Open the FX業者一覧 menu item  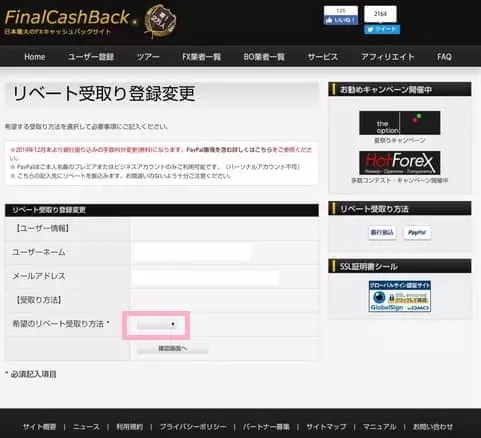tap(201, 57)
